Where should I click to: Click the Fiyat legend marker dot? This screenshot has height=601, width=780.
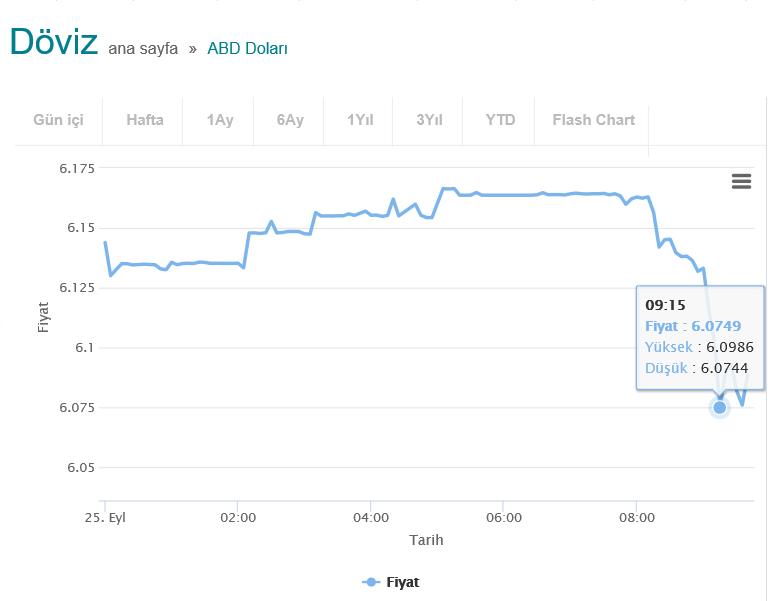371,582
